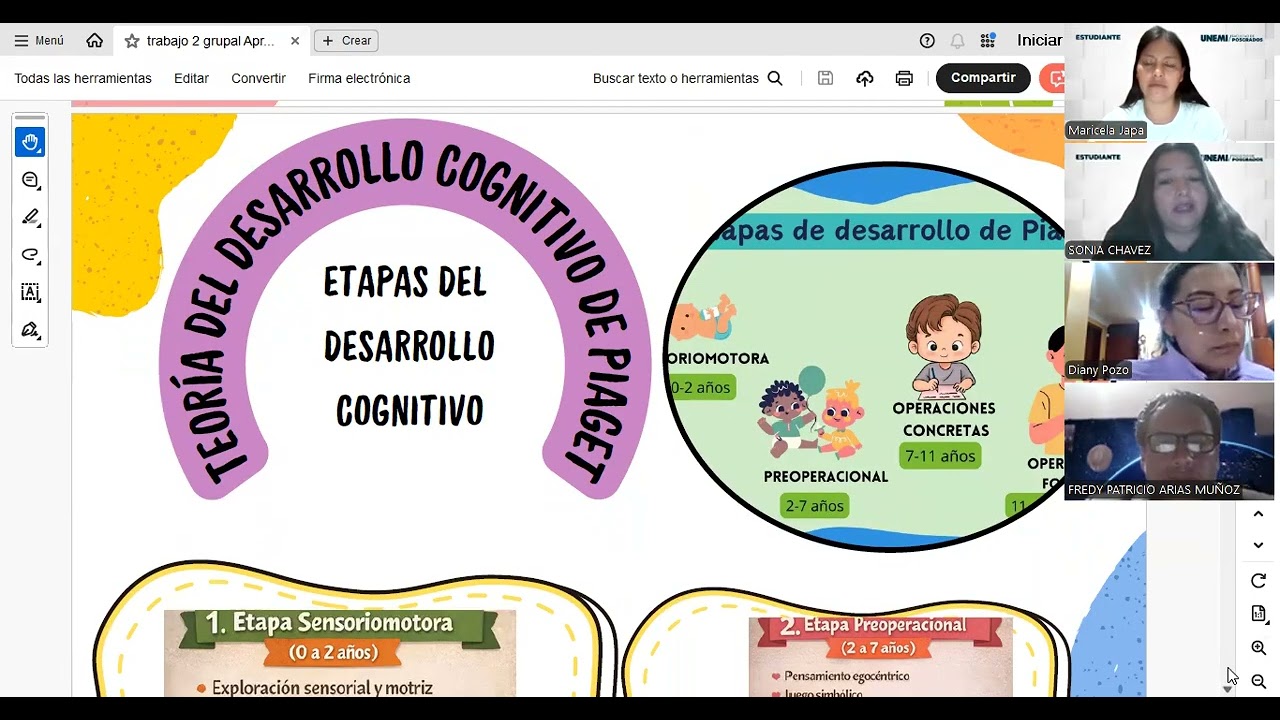The height and width of the screenshot is (720, 1280).
Task: Click the 'OPERACIONES' caption text
Action: 944,408
